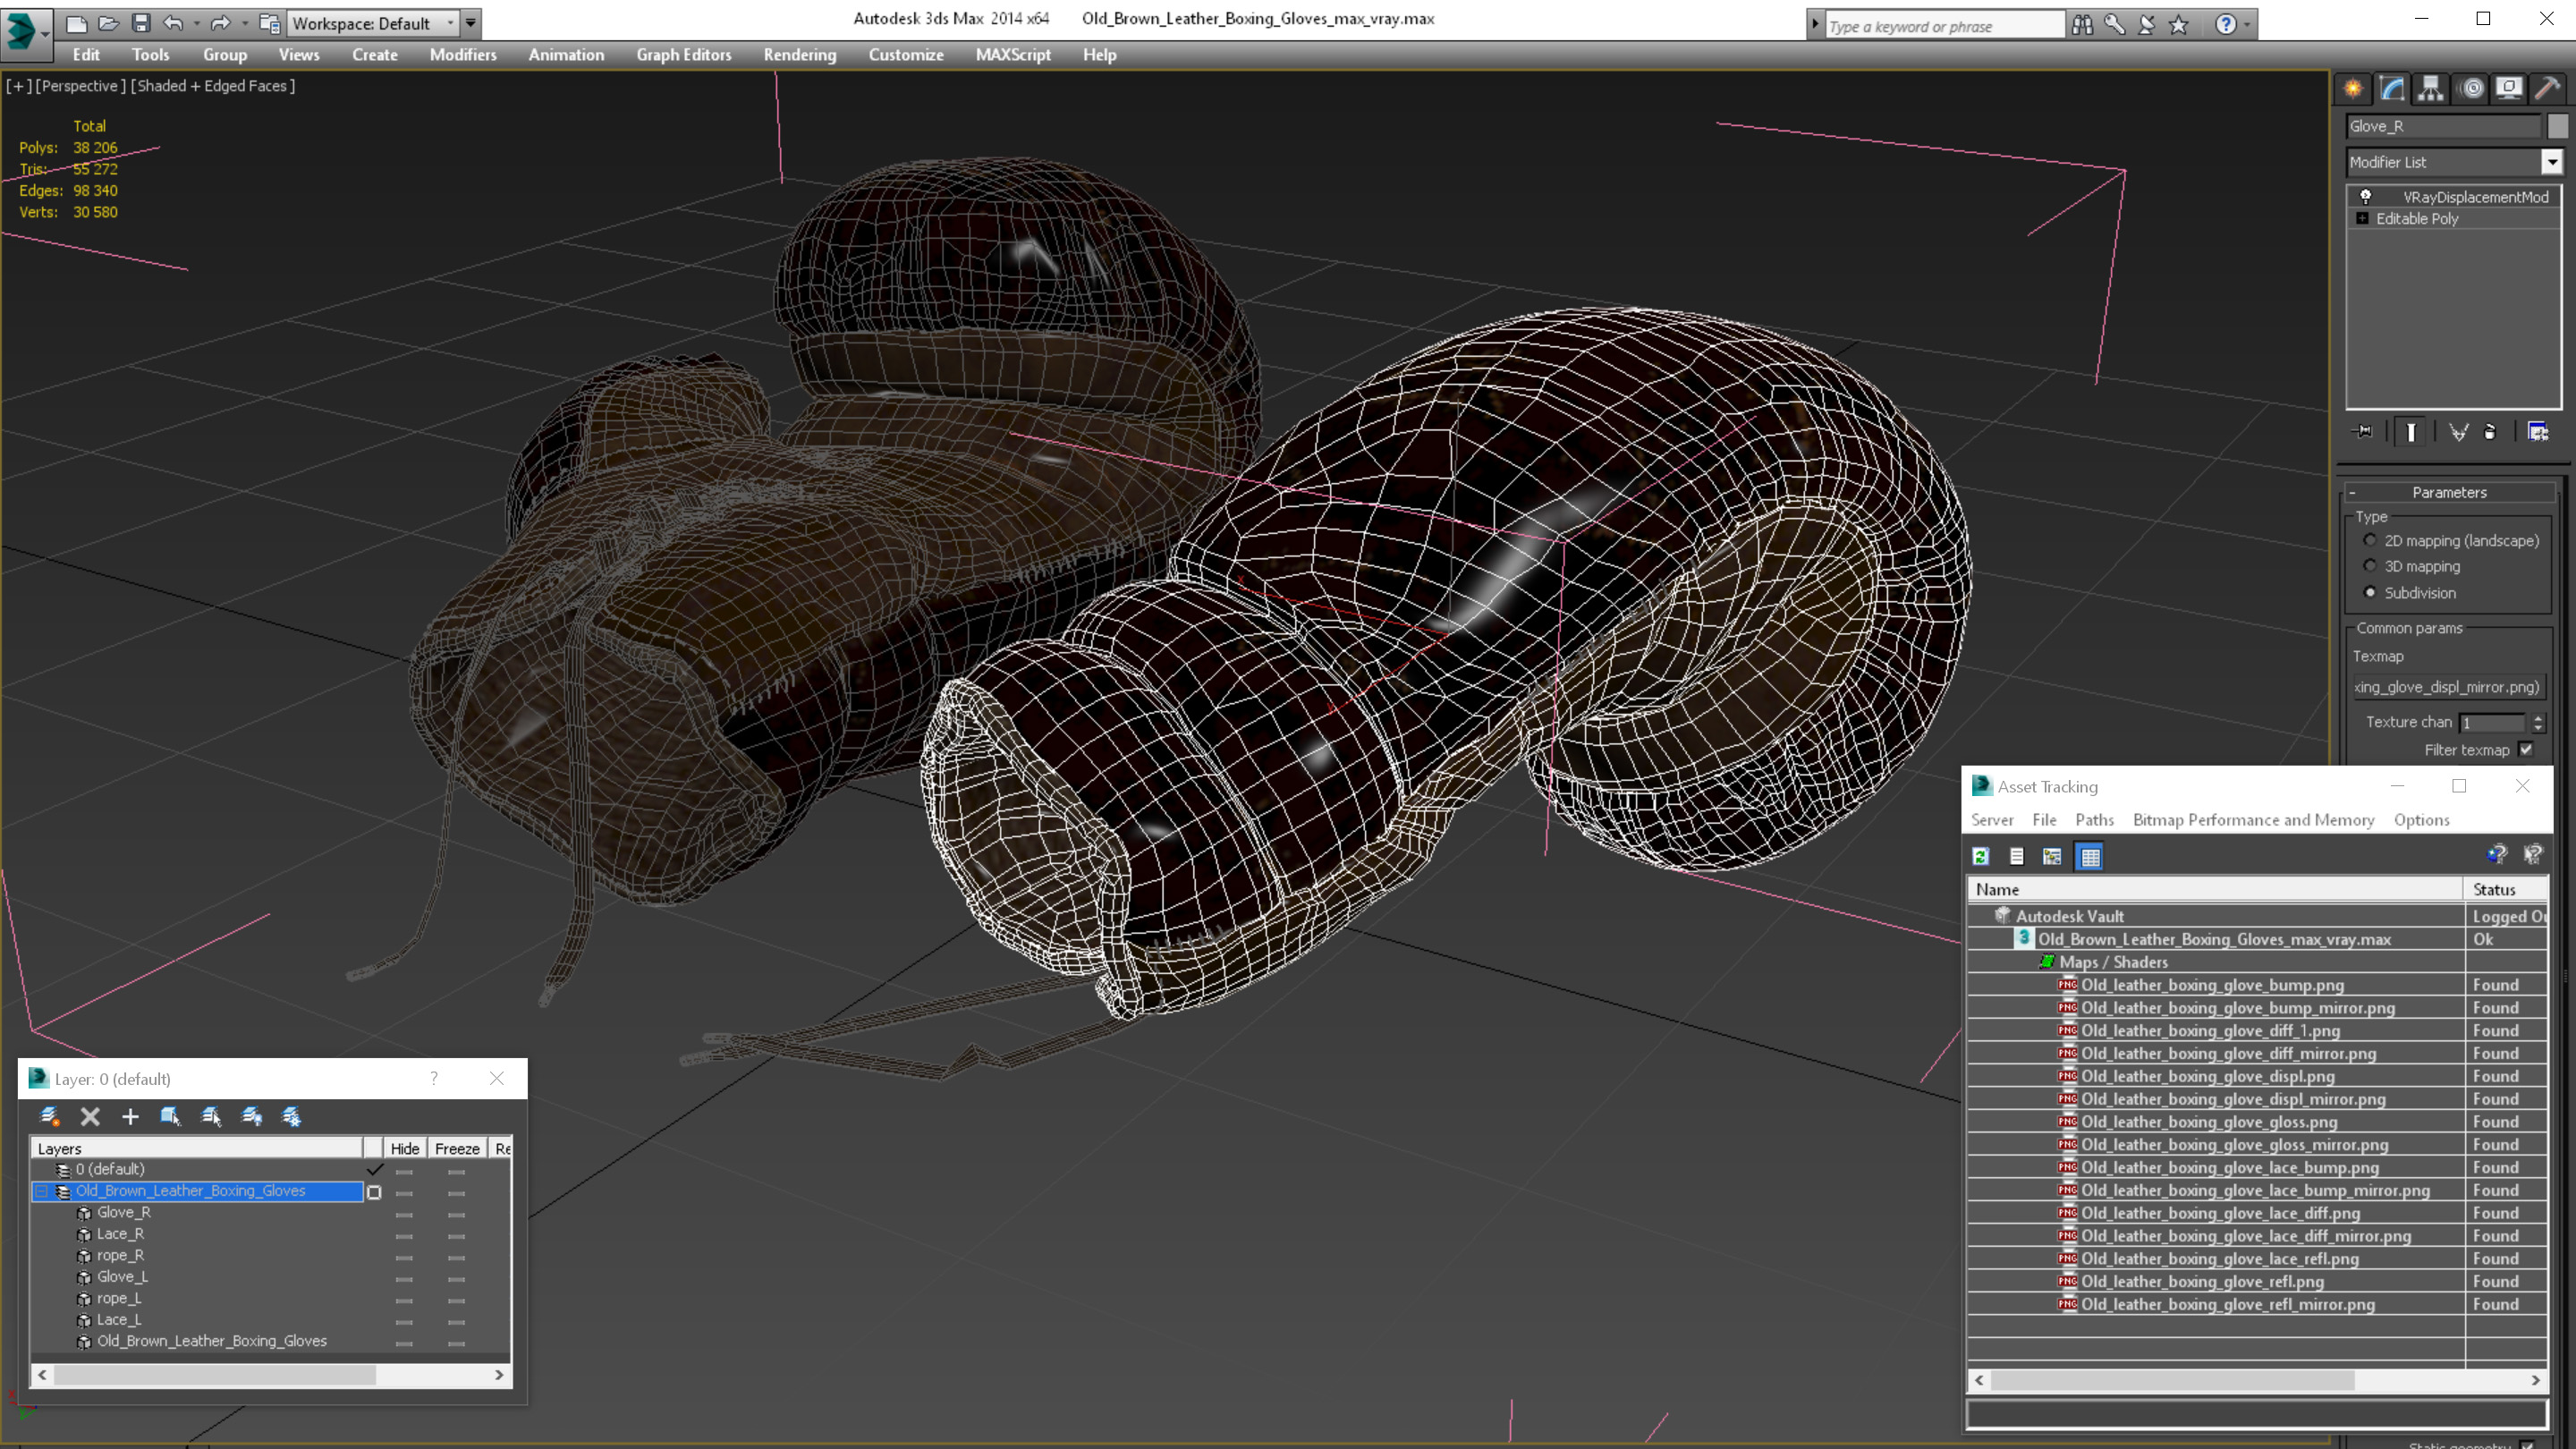Open Quick Access toolbar customize arrow
Viewport: 2576px width, 1449px height.
point(471,23)
